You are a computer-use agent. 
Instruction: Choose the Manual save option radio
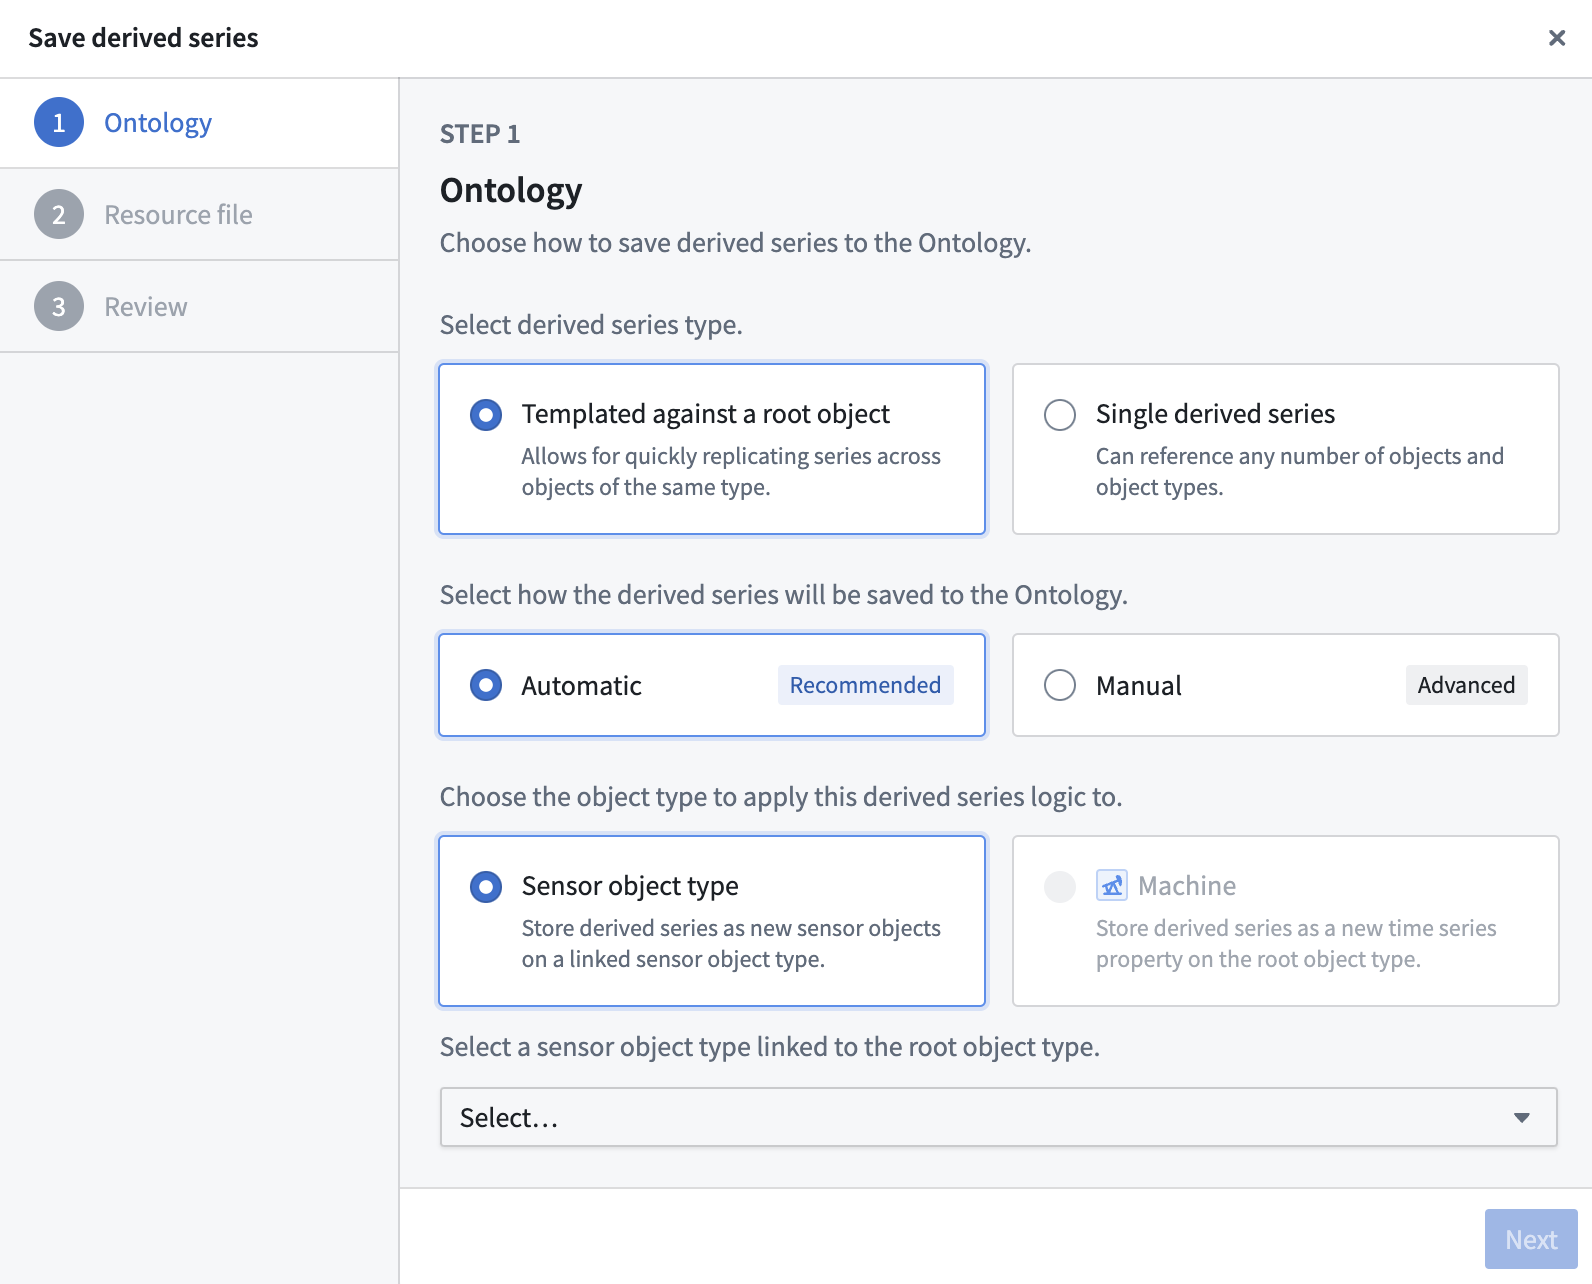coord(1060,686)
